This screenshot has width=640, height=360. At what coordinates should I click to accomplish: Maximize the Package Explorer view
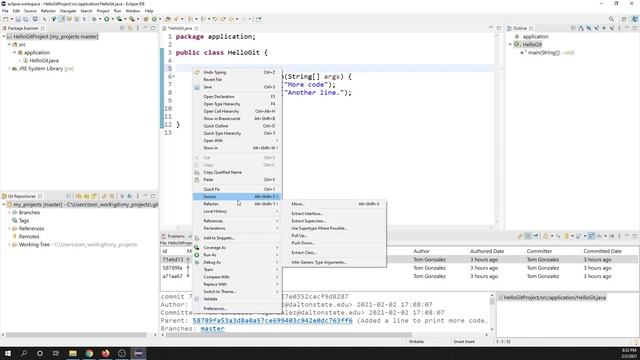click(x=153, y=28)
